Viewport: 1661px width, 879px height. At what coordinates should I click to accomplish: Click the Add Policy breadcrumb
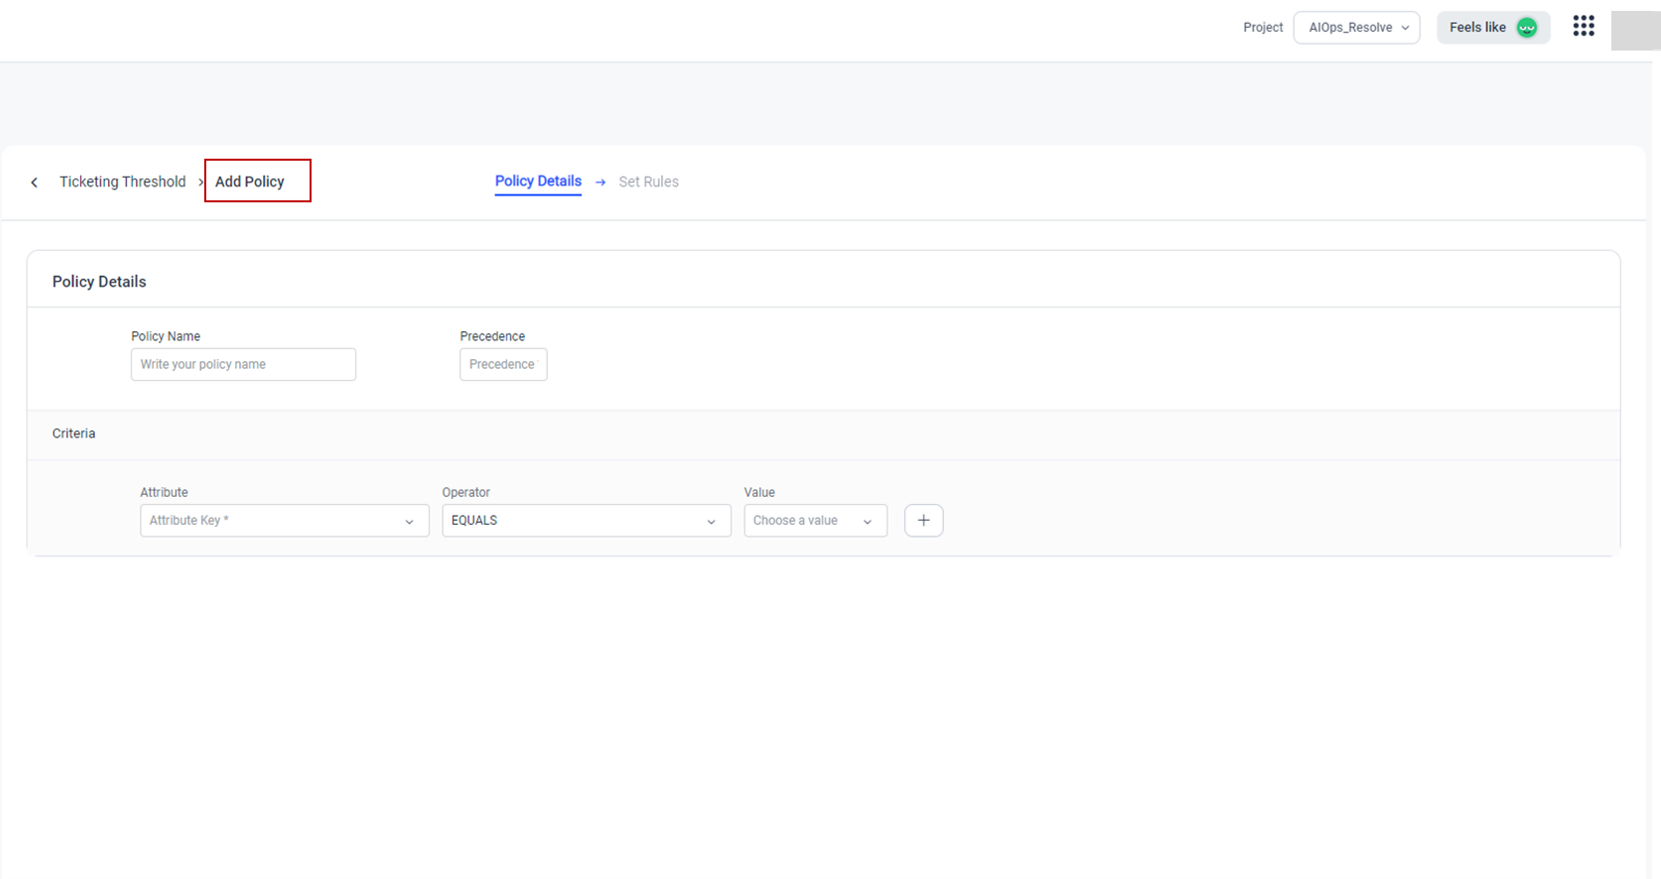coord(250,182)
